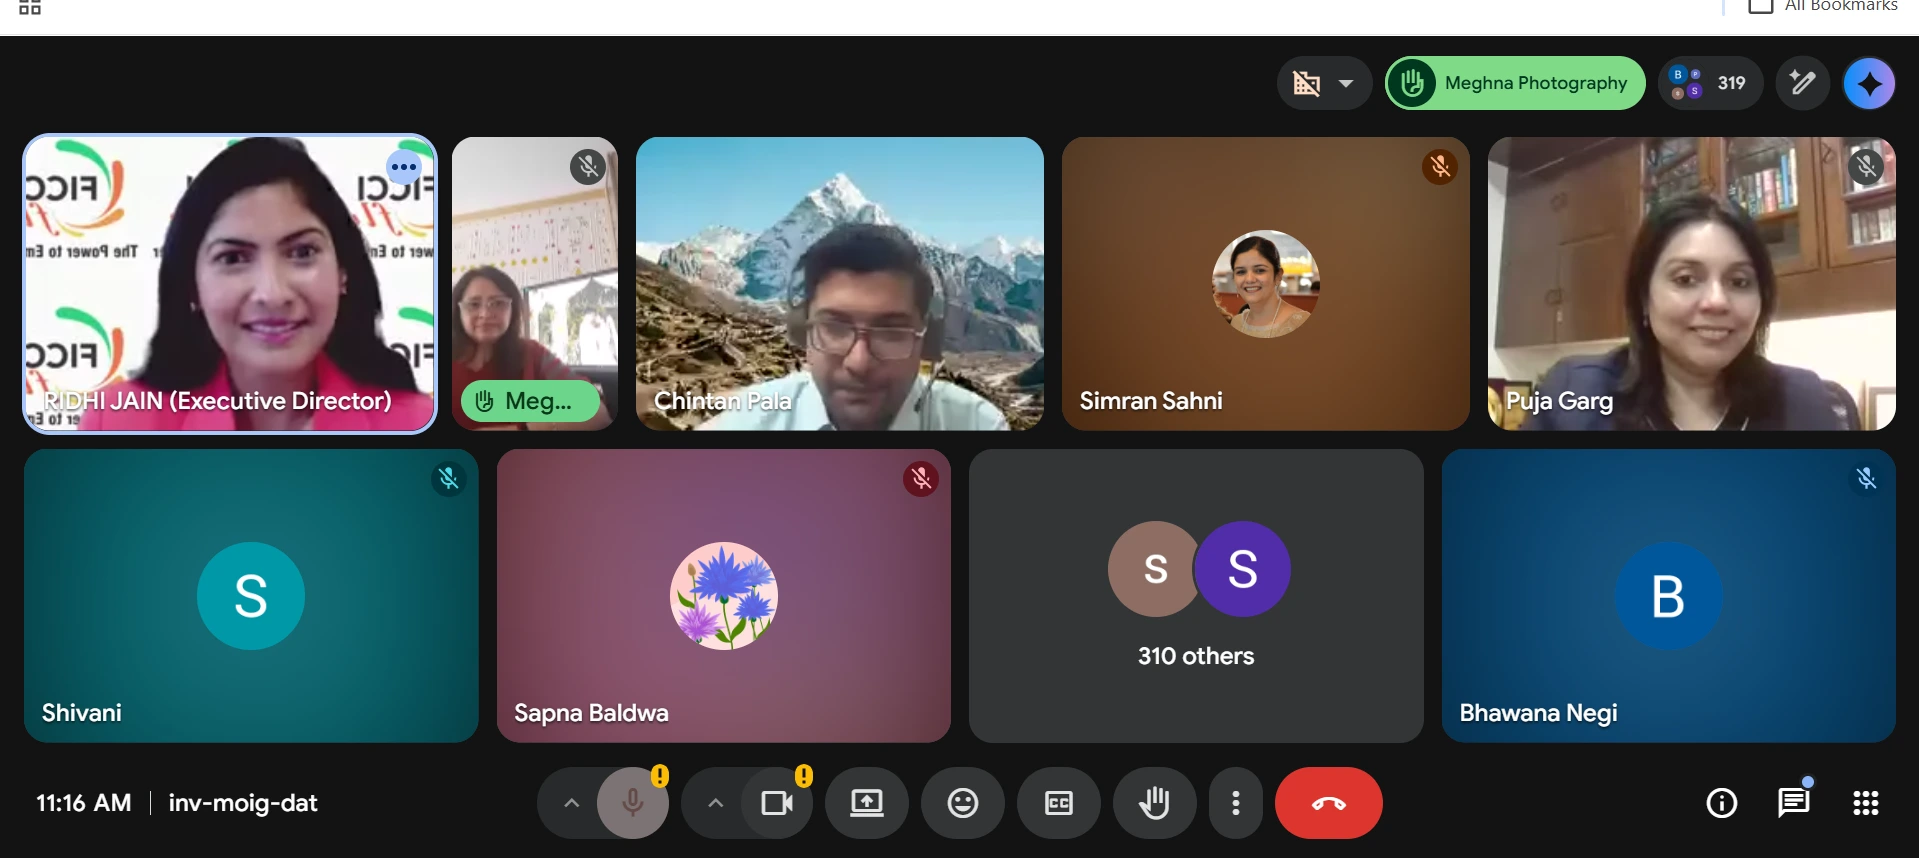Open the three-dot more options menu
The width and height of the screenshot is (1919, 858).
tap(1236, 803)
